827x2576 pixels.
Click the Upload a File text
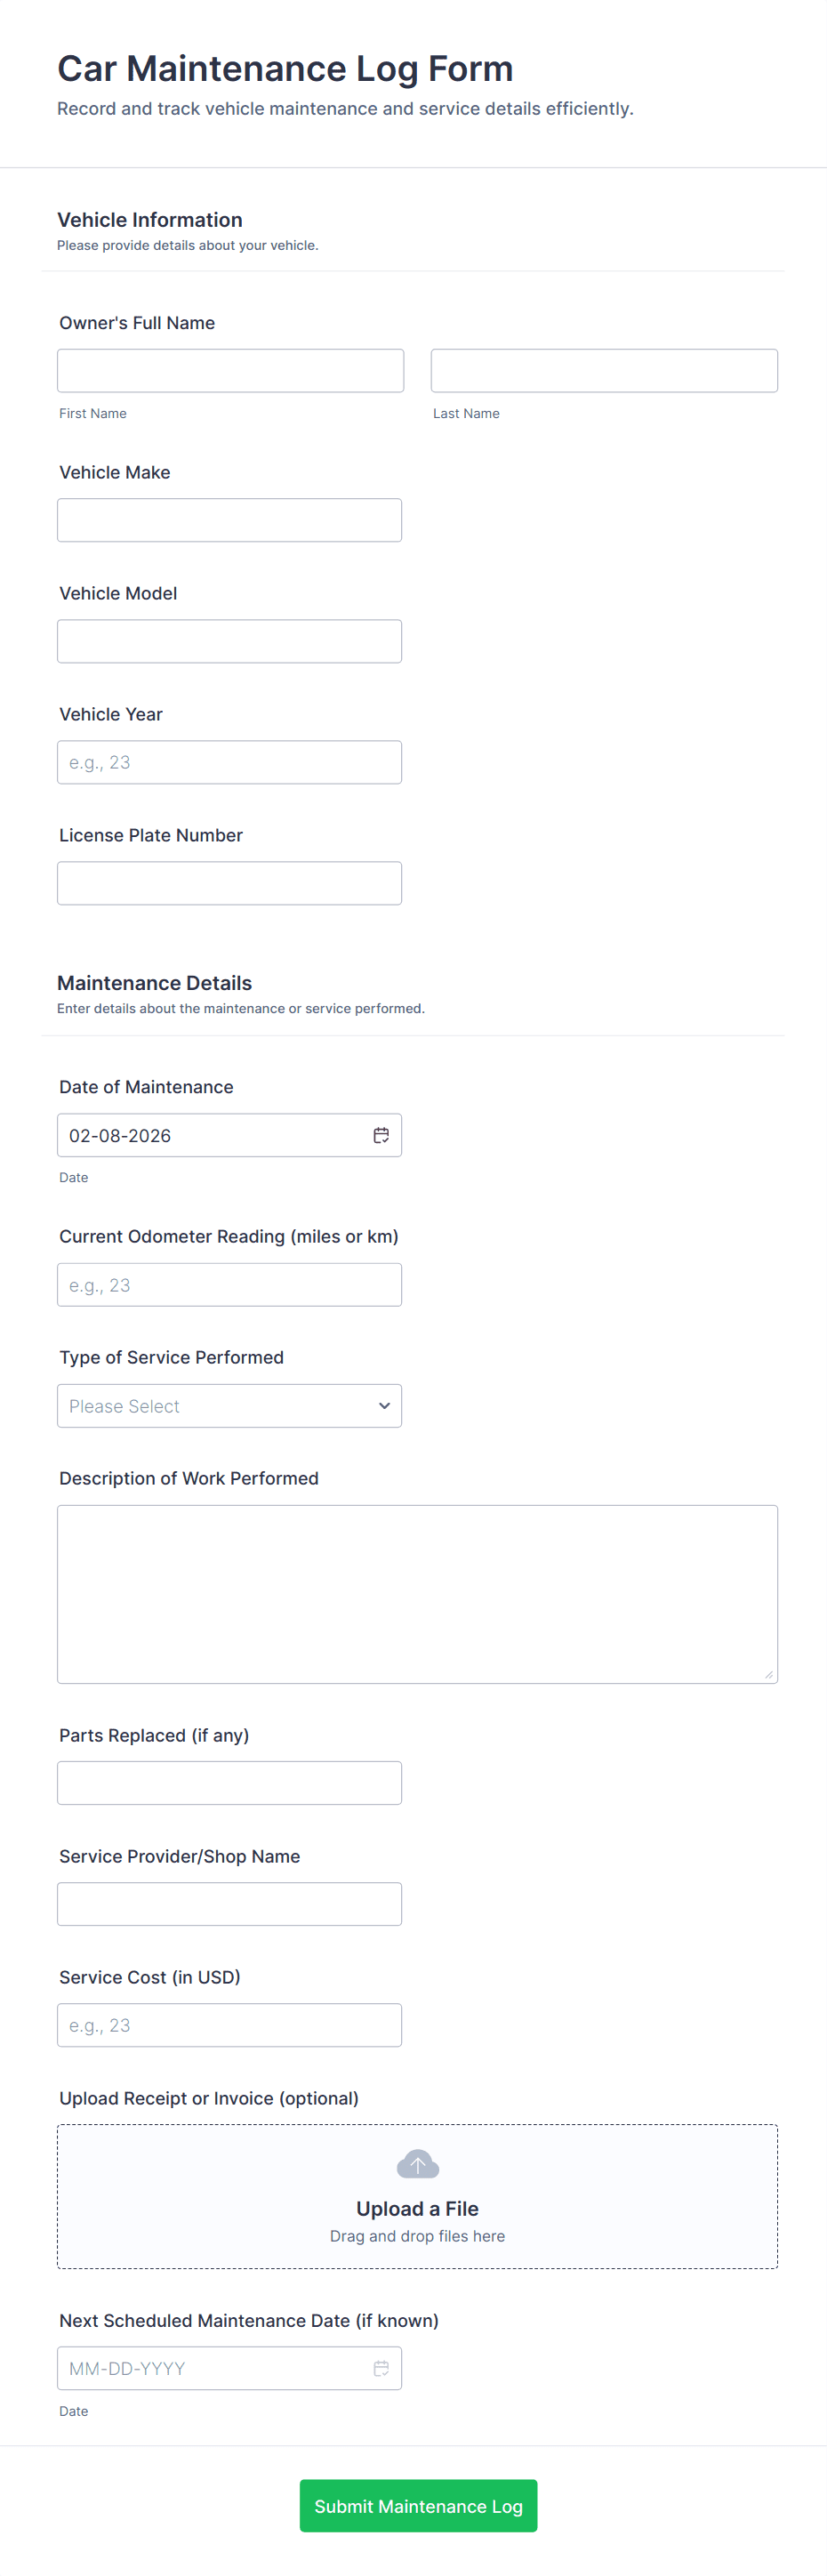click(417, 2208)
